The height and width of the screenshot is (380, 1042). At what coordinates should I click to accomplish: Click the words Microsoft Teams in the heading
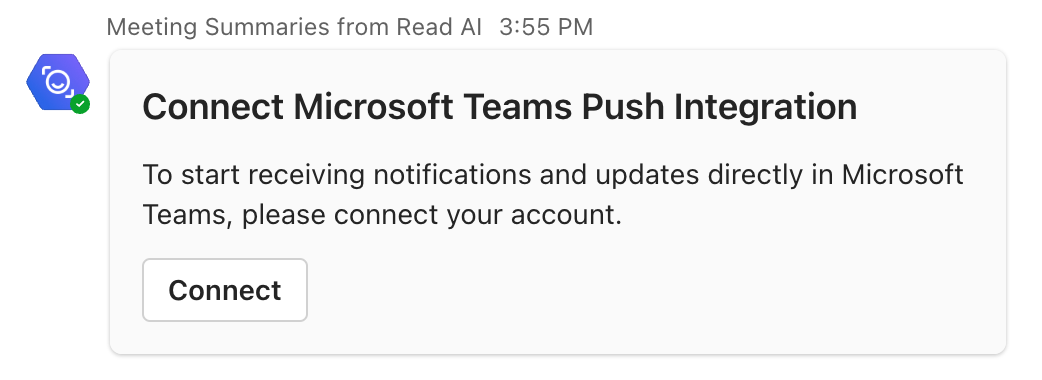click(433, 107)
